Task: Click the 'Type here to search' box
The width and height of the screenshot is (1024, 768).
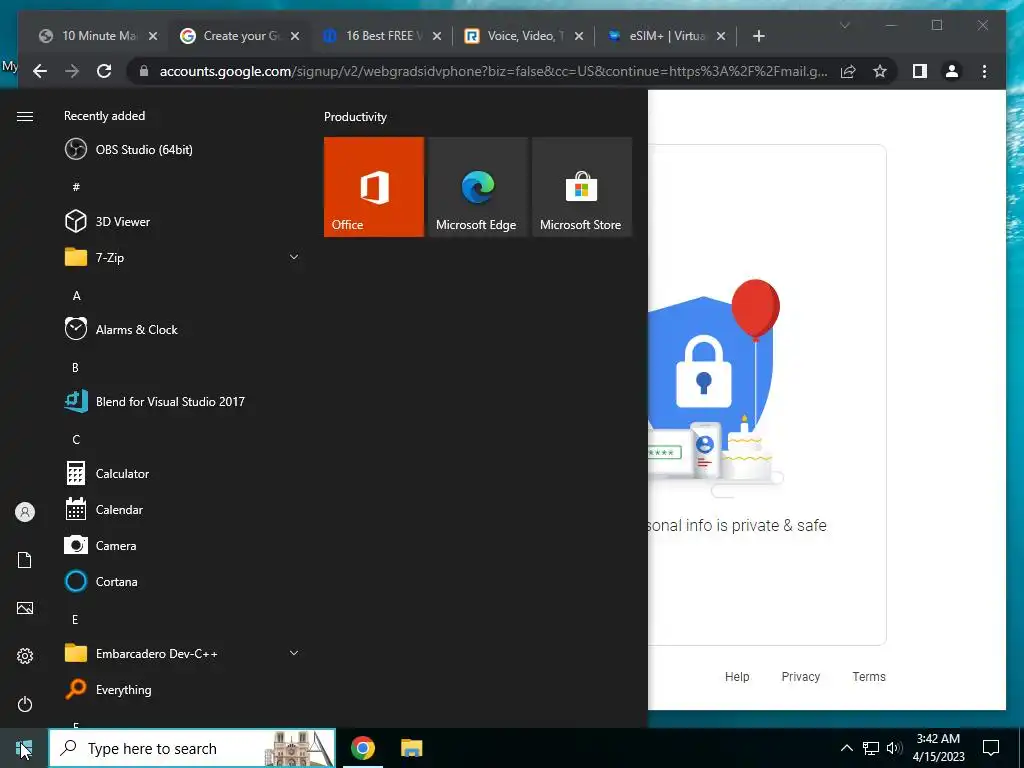Action: (192, 748)
